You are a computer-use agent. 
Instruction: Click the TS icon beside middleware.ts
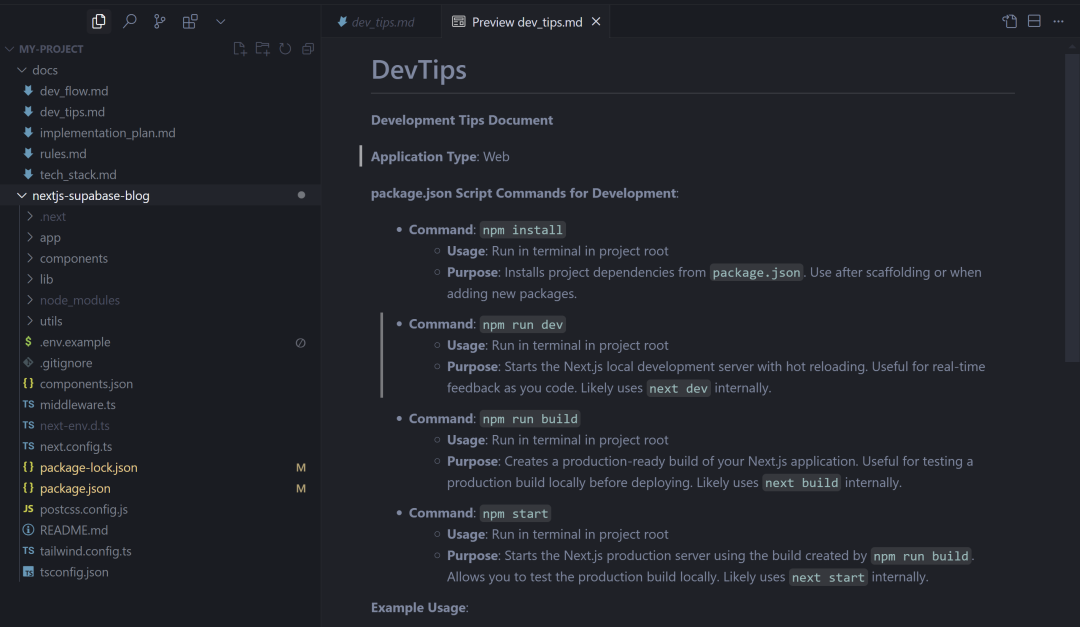(28, 404)
